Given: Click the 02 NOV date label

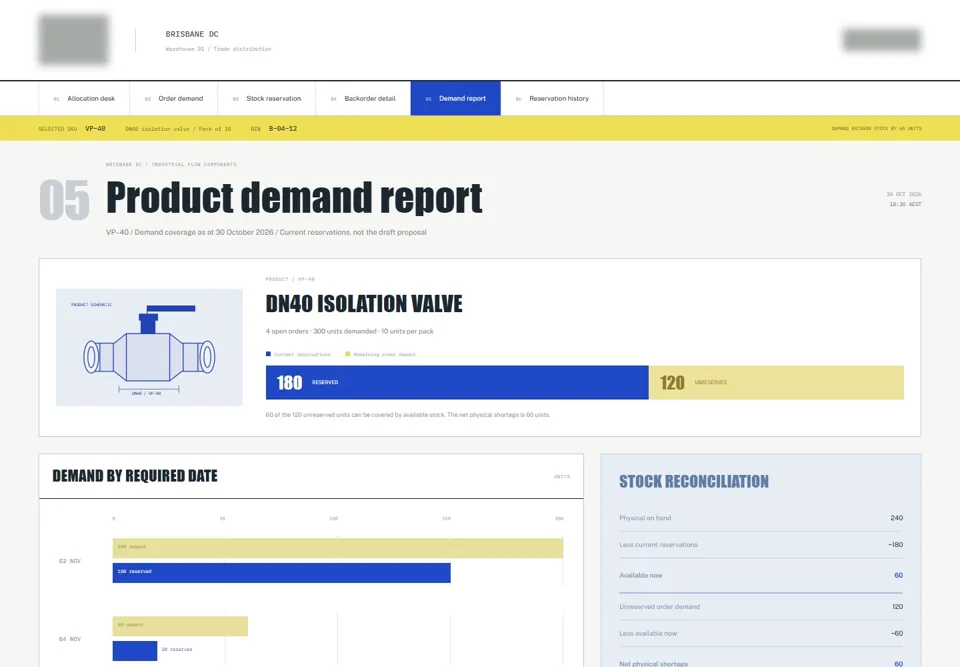Looking at the screenshot, I should (70, 561).
